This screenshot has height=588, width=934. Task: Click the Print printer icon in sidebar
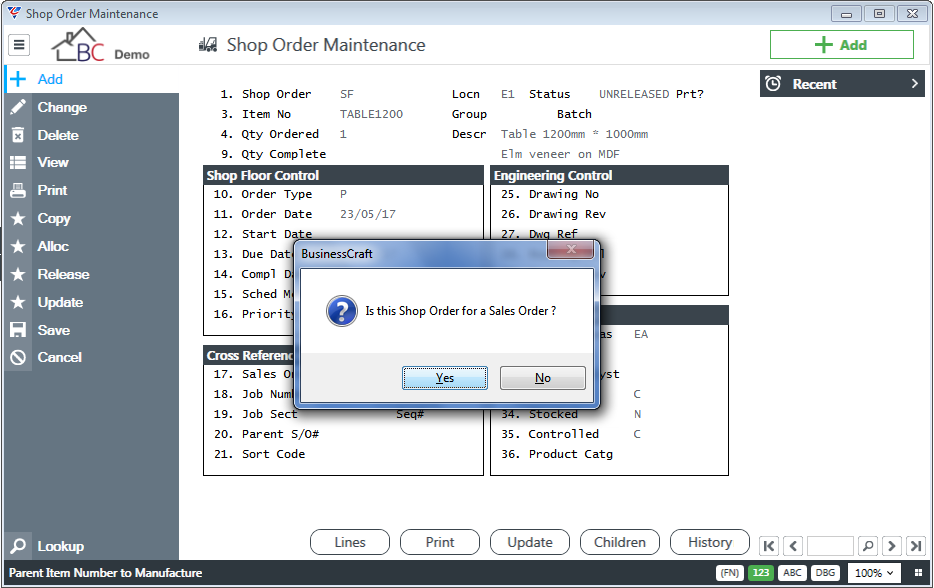[18, 191]
